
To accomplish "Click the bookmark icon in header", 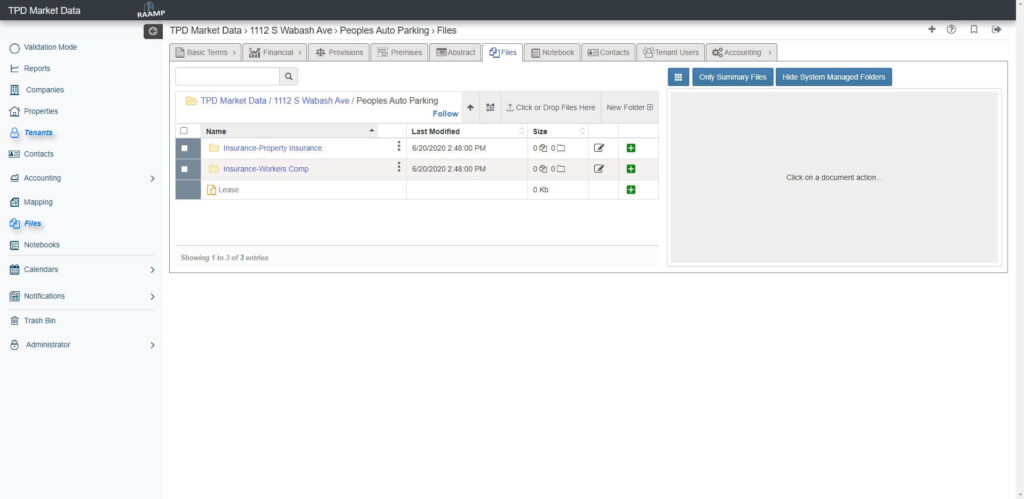I will click(x=974, y=30).
